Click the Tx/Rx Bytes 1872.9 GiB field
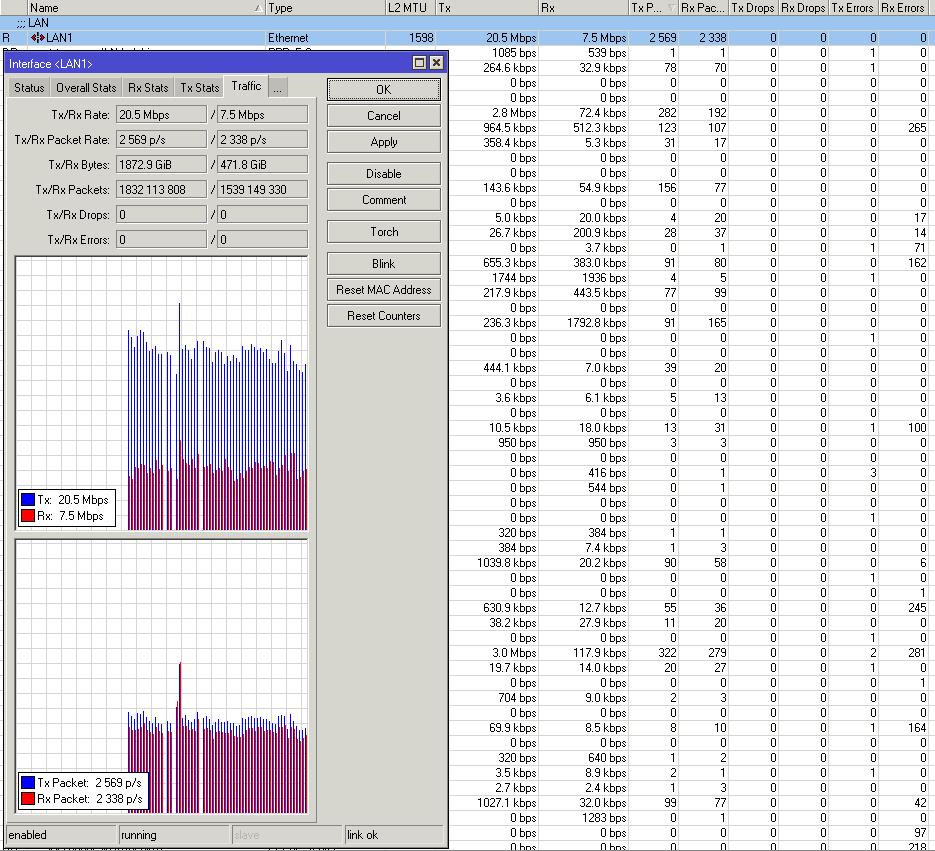Image resolution: width=935 pixels, height=851 pixels. [161, 165]
